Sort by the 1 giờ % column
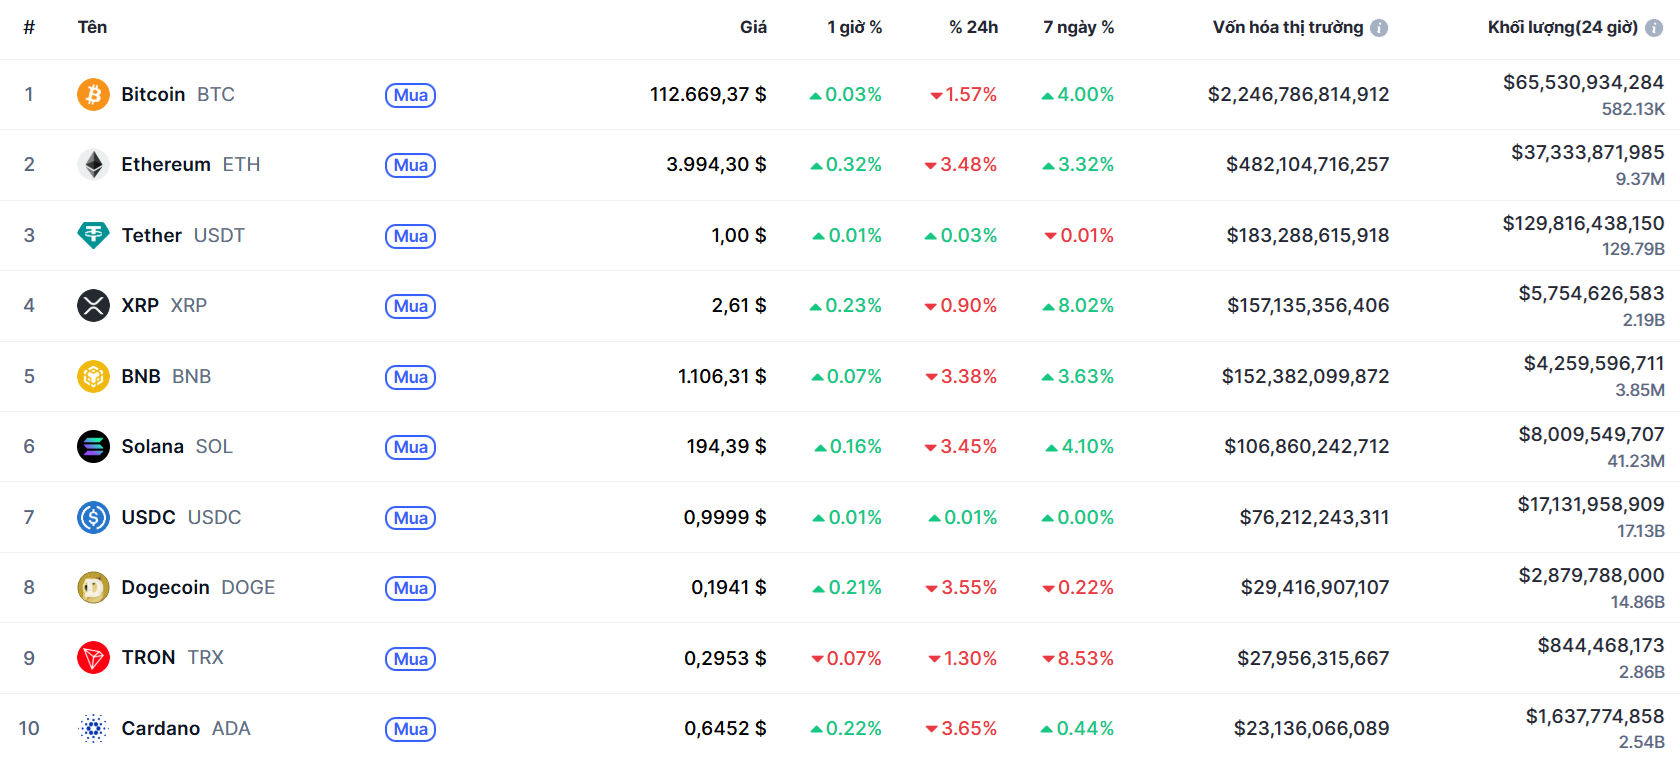 (x=854, y=27)
